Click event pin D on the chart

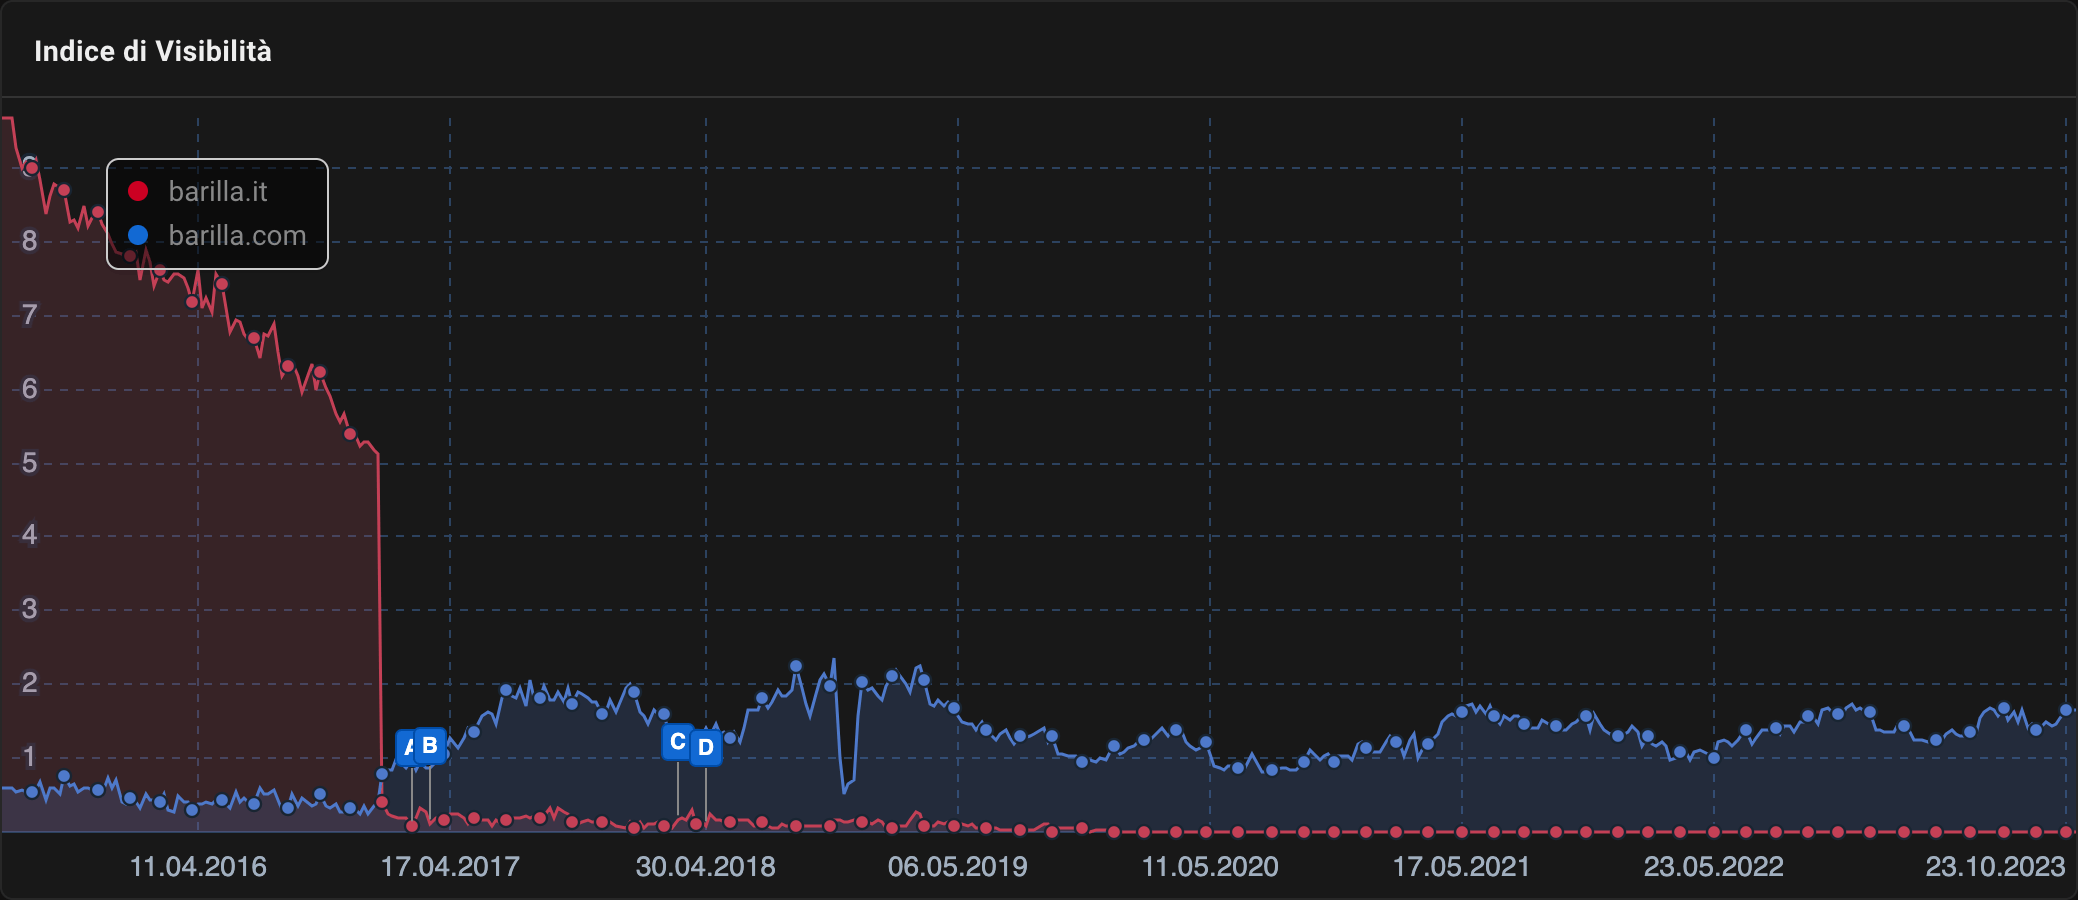point(706,747)
